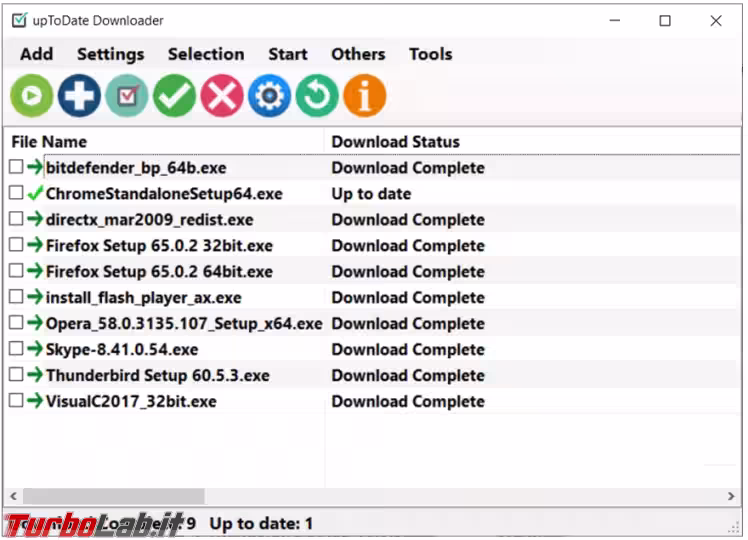
Task: Click arrow icon beside Thunderbird Setup 60.5.3.exe
Action: [35, 374]
